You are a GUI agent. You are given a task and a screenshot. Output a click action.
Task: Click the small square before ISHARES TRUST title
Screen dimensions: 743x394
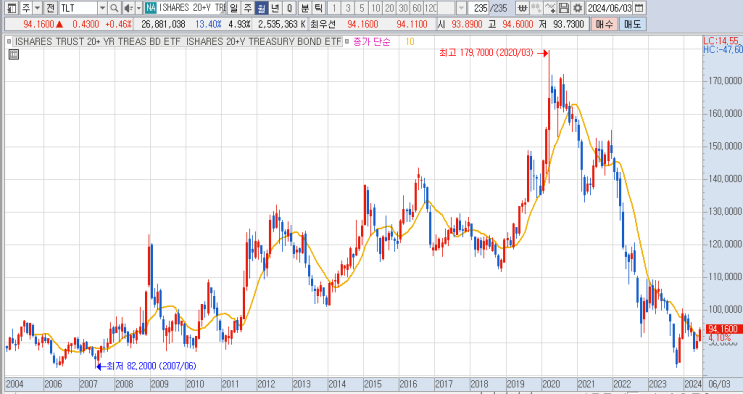pos(9,42)
